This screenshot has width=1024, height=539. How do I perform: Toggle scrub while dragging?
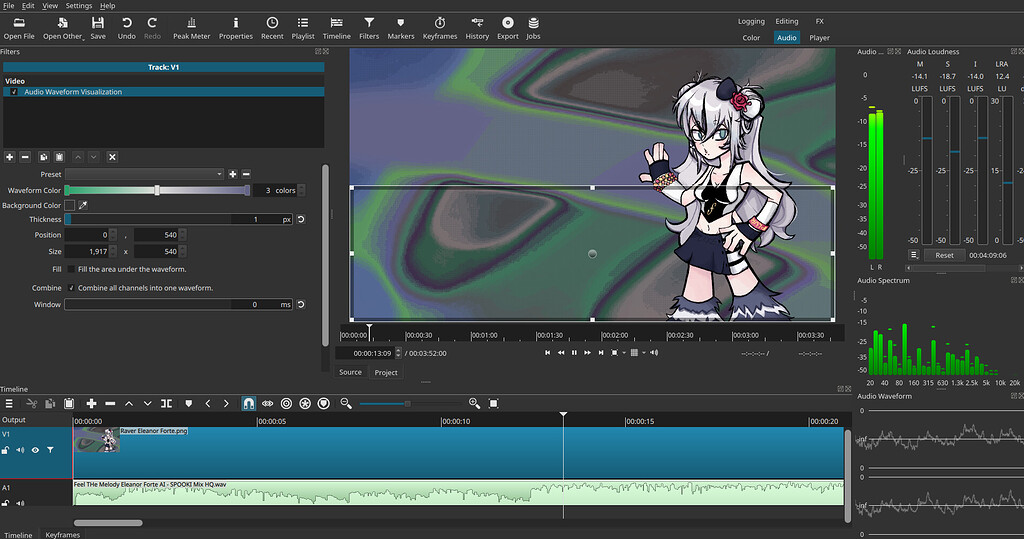pos(268,404)
